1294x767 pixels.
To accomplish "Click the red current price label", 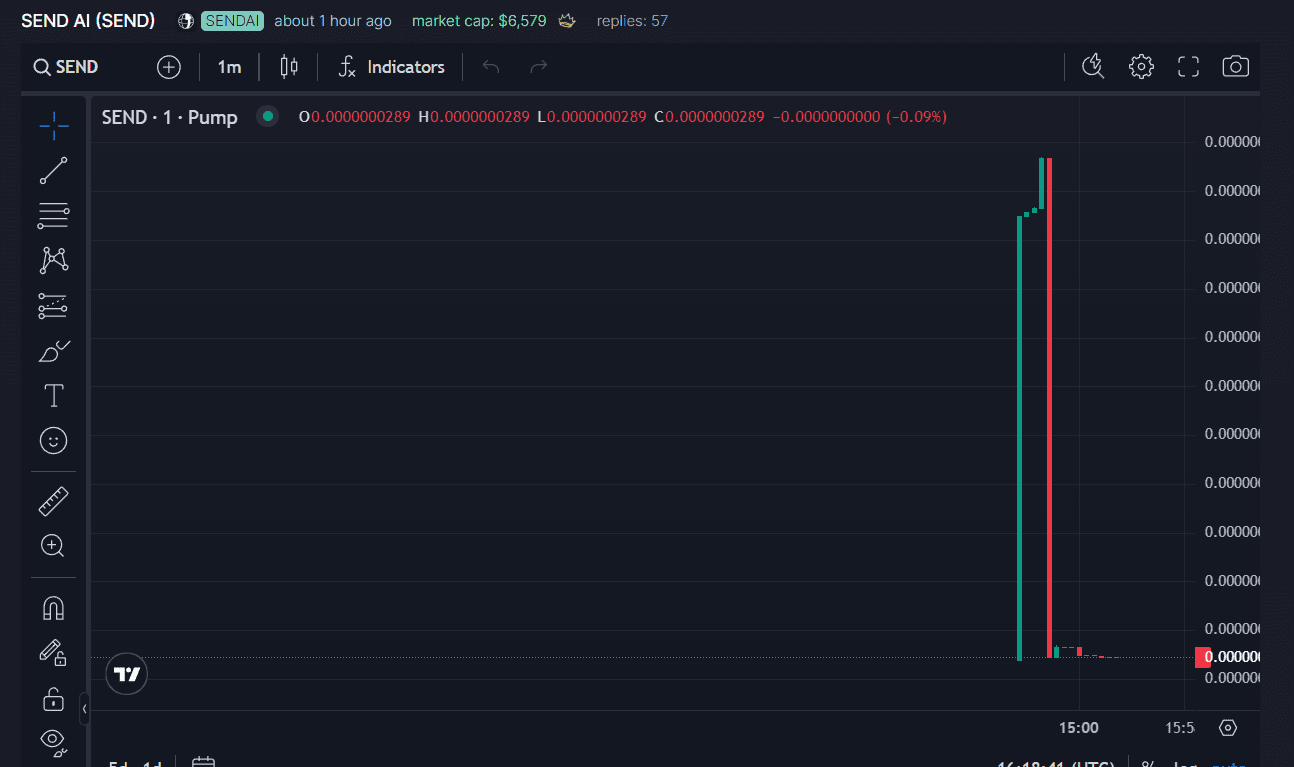I will [1227, 657].
